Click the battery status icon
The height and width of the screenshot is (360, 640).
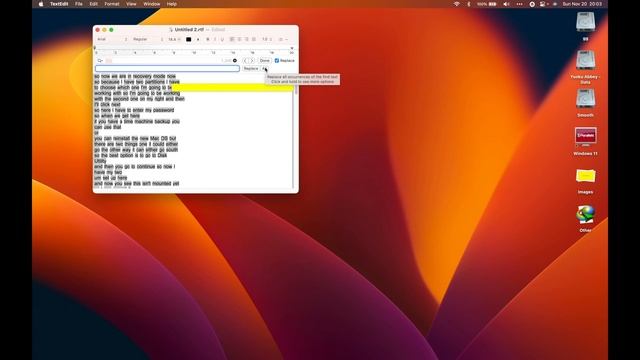(x=487, y=4)
